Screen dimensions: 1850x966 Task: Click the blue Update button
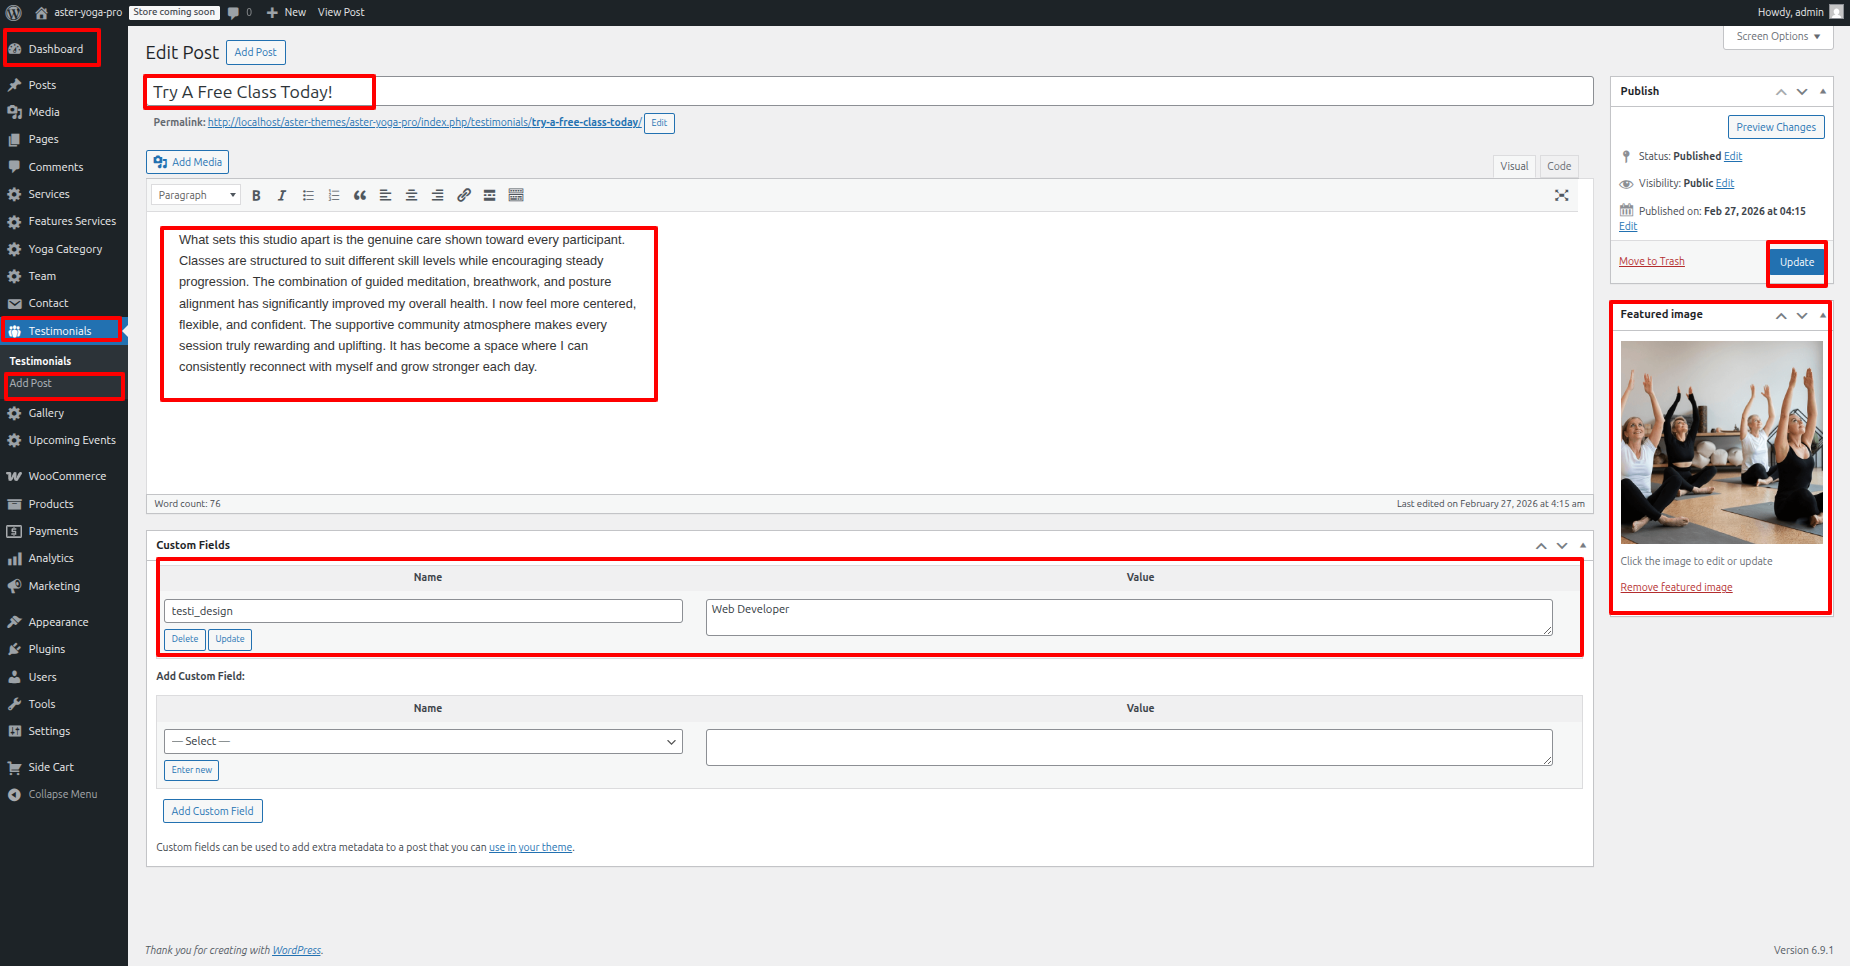click(1796, 262)
